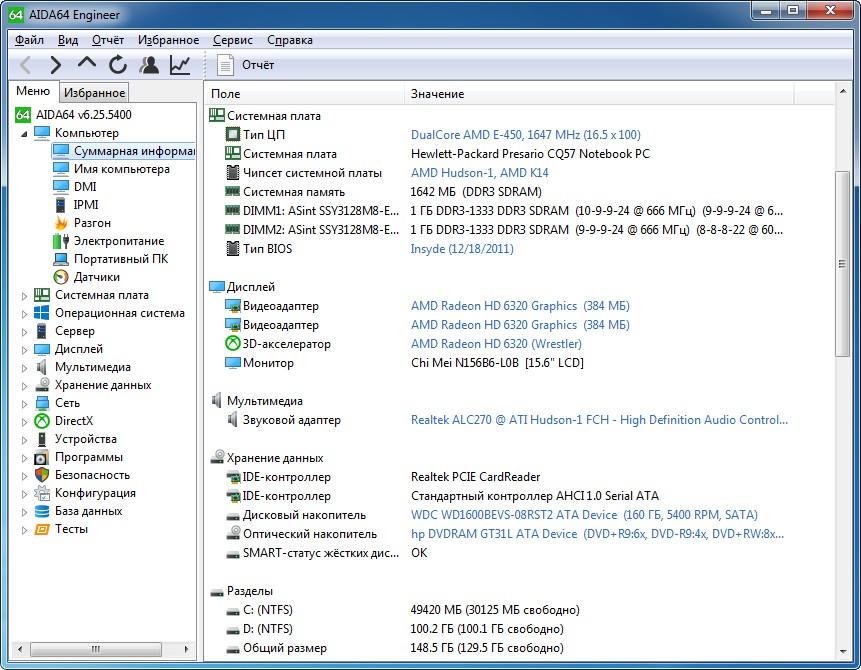Open the graph chart toolbar icon
861x670 pixels.
point(180,65)
